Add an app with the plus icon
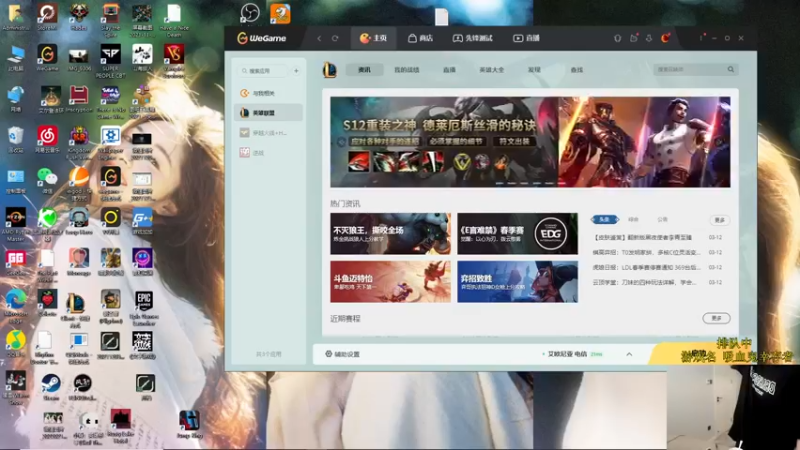Viewport: 800px width, 450px height. [x=296, y=71]
